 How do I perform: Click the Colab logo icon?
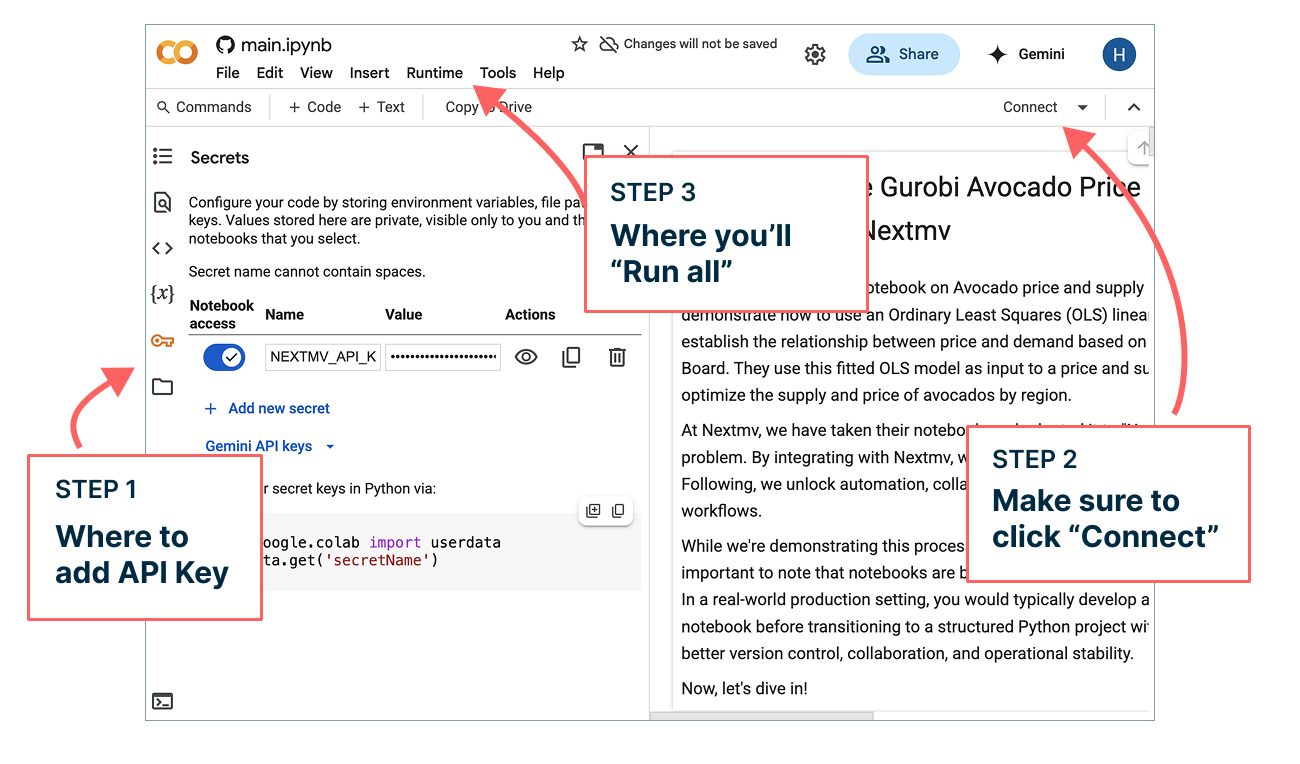[177, 52]
